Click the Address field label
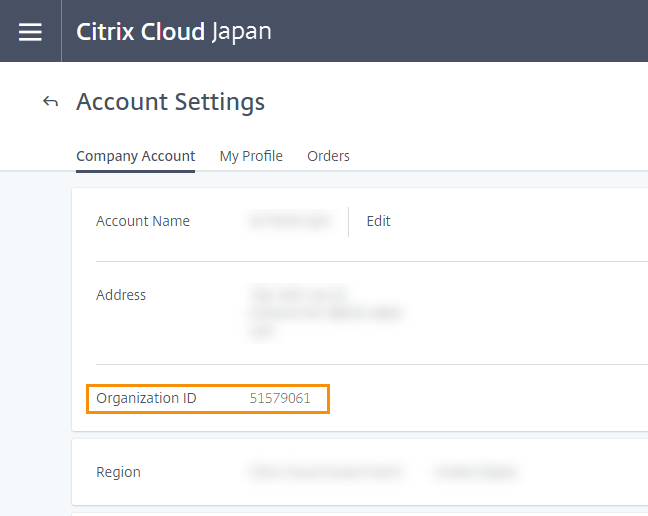This screenshot has width=648, height=516. coord(121,295)
